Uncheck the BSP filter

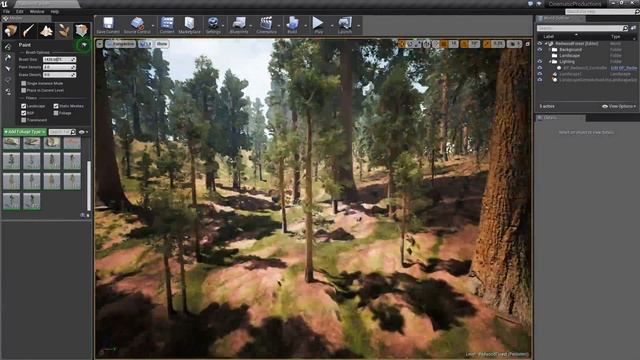[24, 113]
